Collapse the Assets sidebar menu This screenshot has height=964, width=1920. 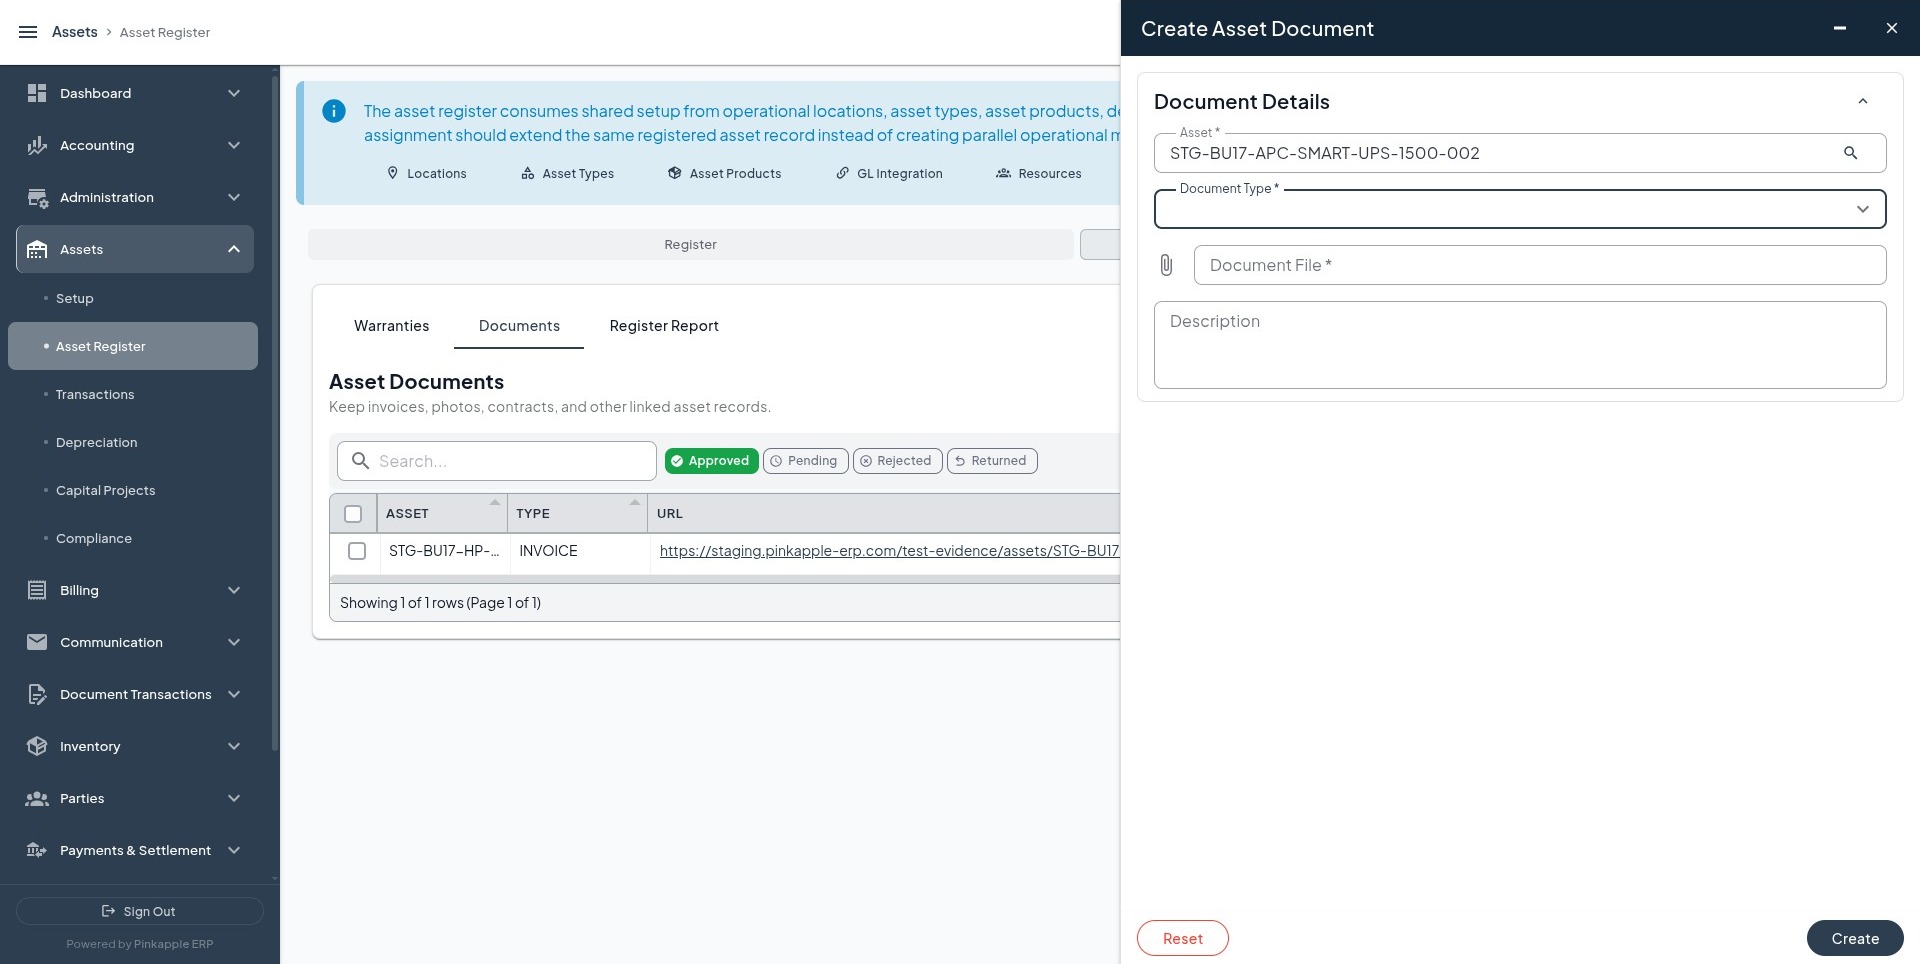[x=234, y=249]
